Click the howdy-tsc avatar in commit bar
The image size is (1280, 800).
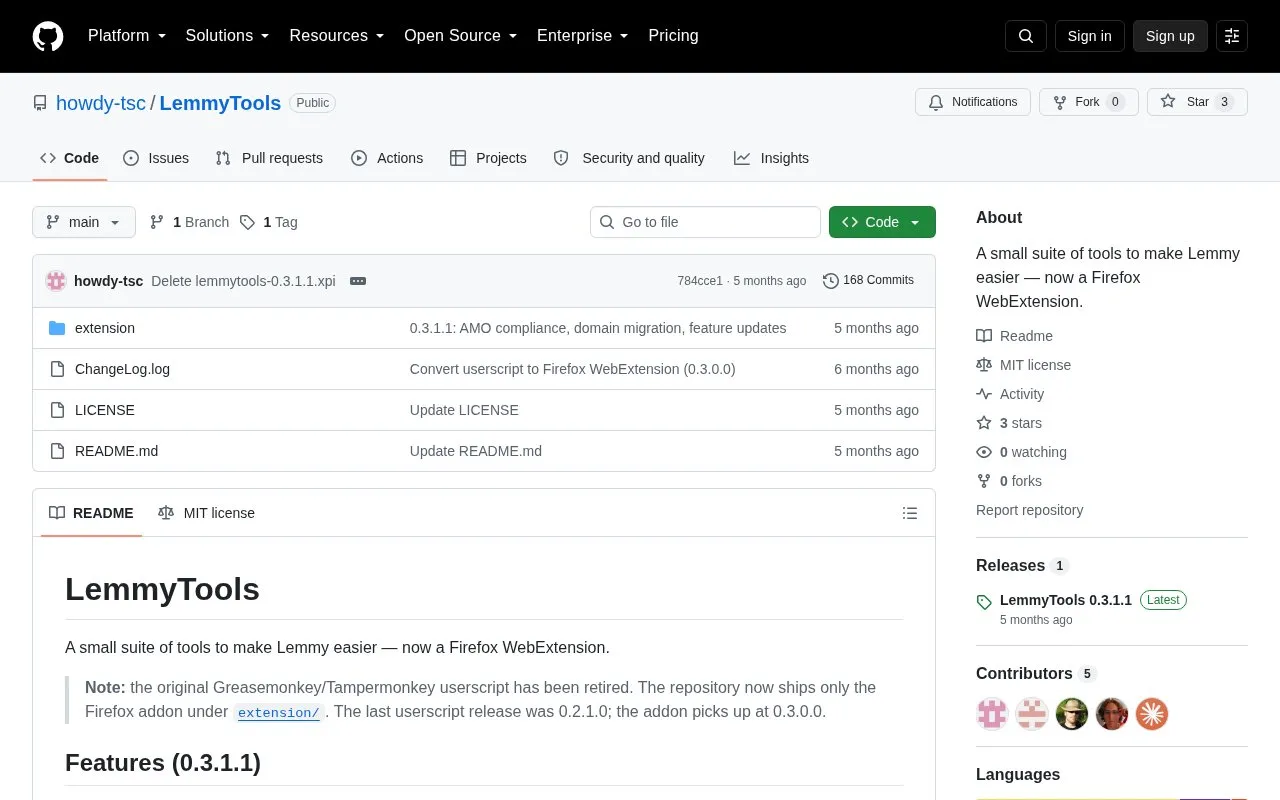(56, 281)
